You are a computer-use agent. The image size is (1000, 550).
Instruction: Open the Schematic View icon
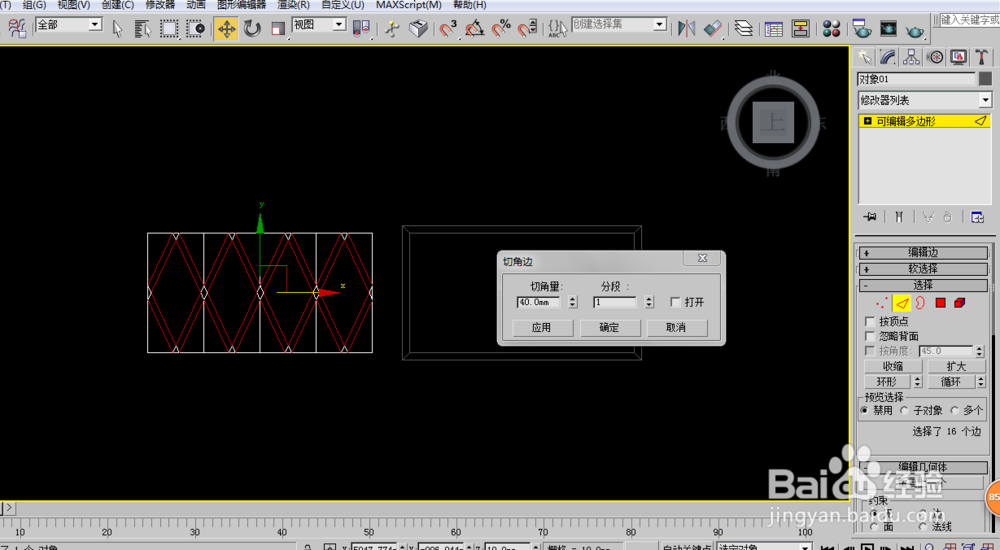[x=800, y=29]
